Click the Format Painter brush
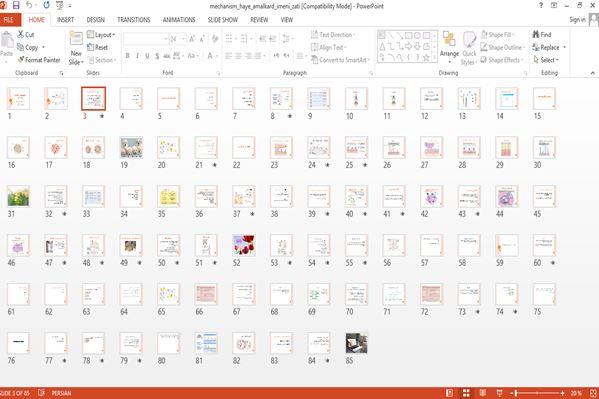Image resolution: width=599 pixels, height=399 pixels. 21,60
